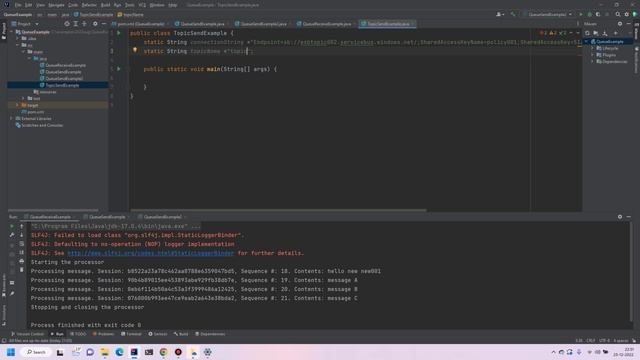The image size is (640, 360).
Task: Open Google Chrome from the taskbar
Action: coord(164,352)
